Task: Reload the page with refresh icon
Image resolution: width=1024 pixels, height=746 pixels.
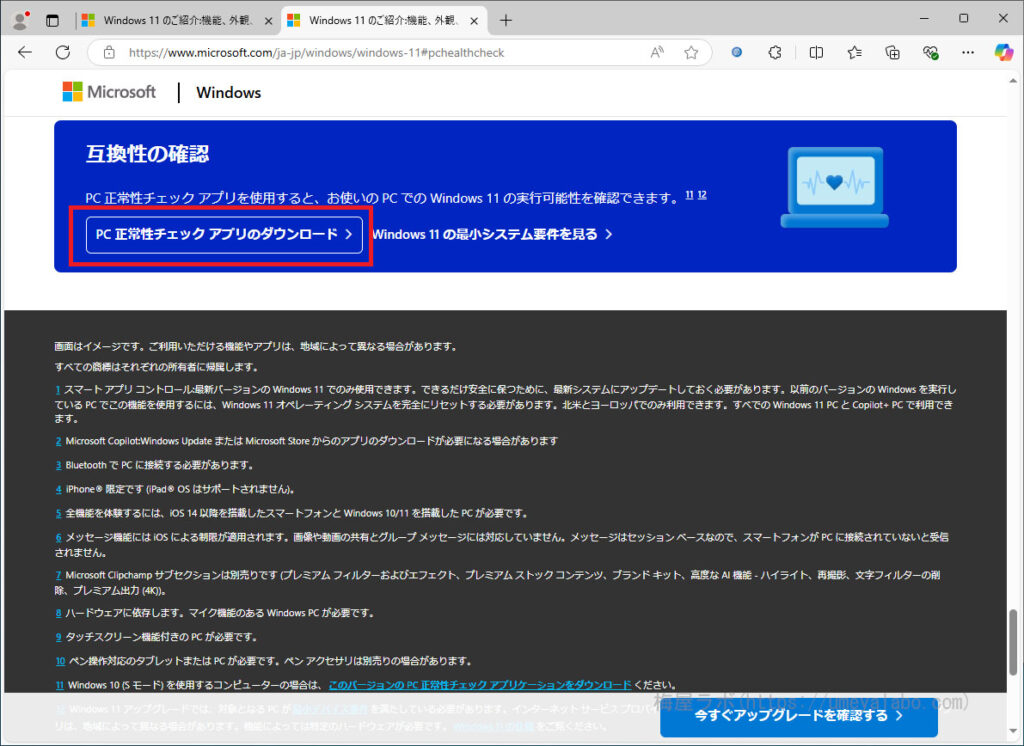Action: point(63,52)
